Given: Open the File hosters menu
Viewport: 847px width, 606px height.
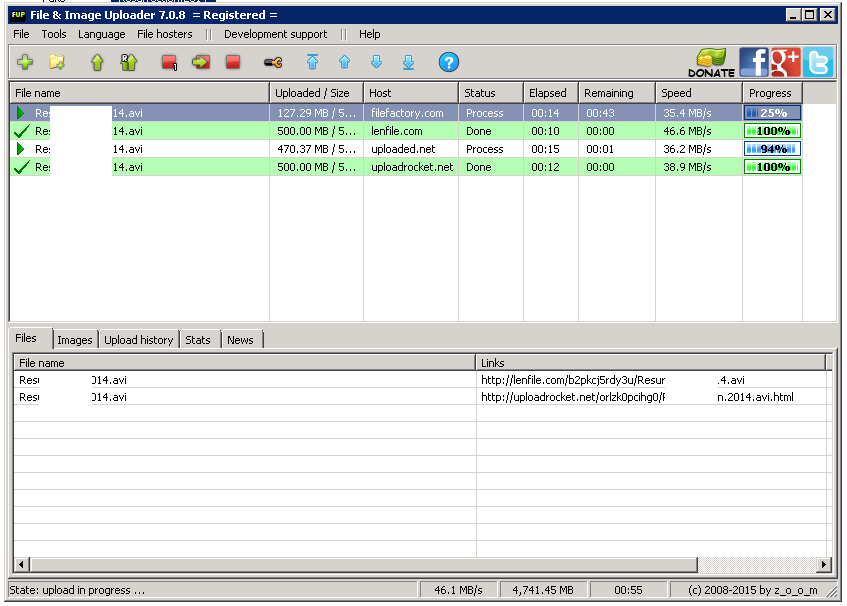Looking at the screenshot, I should pyautogui.click(x=165, y=34).
